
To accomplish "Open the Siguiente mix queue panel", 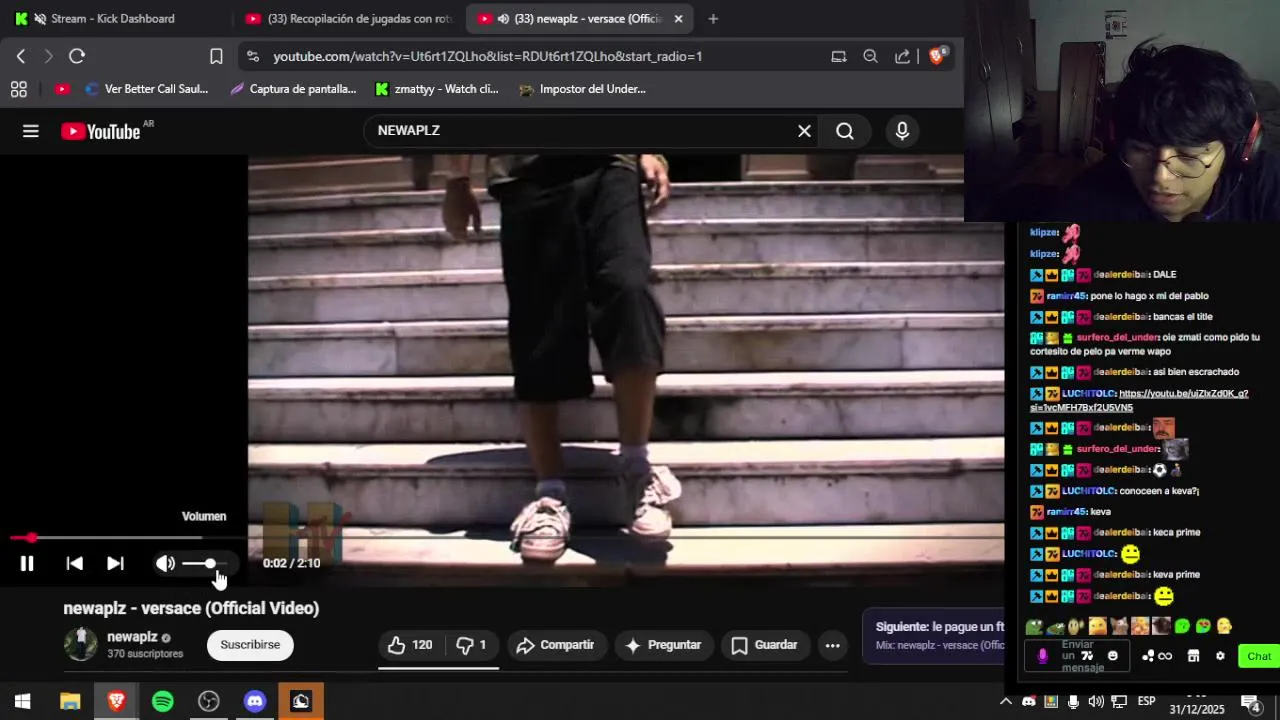I will point(933,635).
